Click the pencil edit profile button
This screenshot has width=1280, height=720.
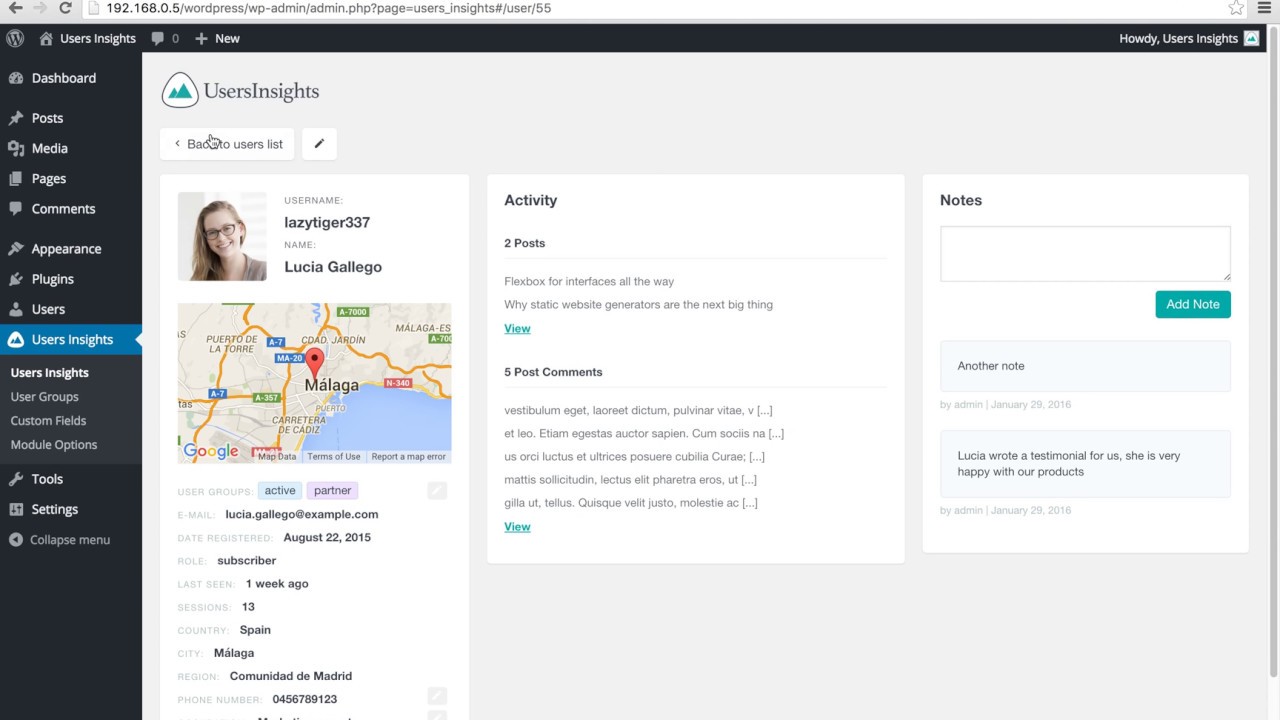(x=319, y=144)
